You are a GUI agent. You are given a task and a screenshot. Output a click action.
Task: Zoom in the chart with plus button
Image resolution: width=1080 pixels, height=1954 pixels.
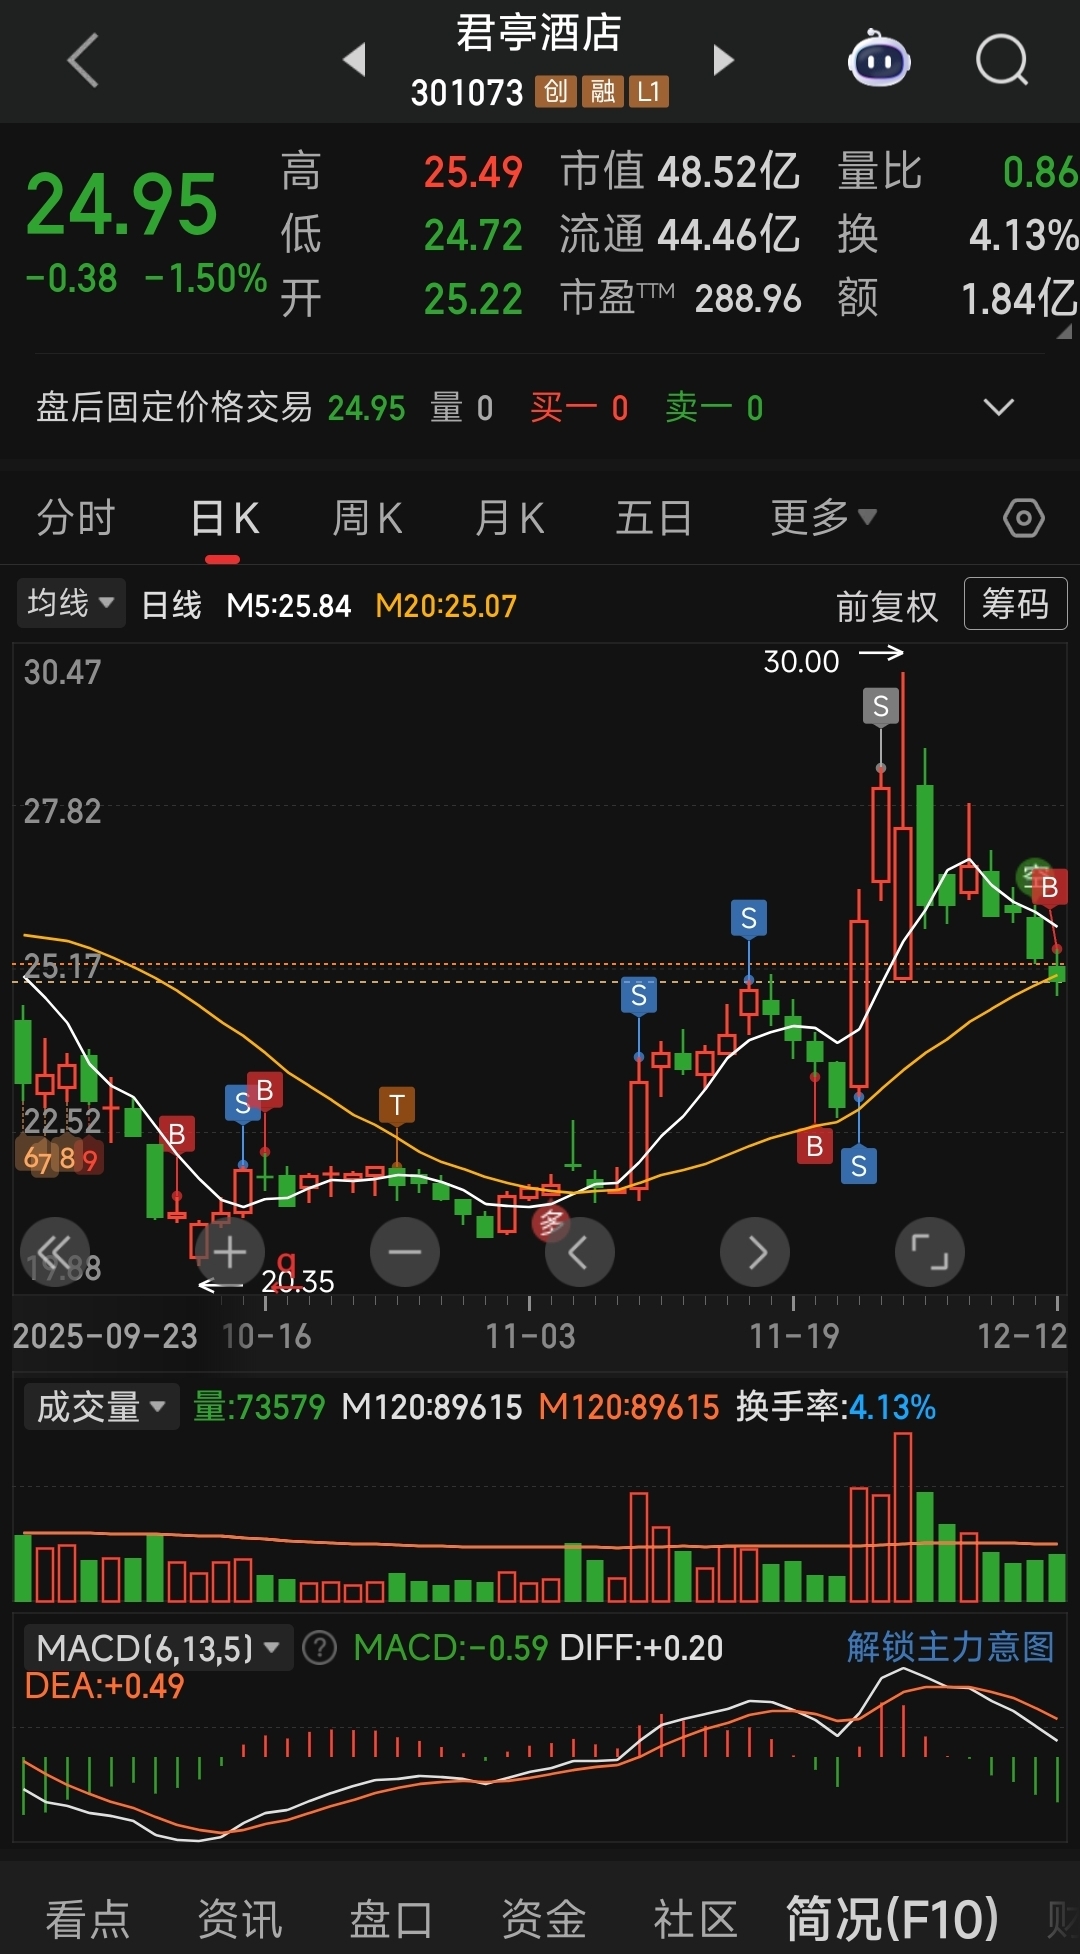[x=230, y=1252]
